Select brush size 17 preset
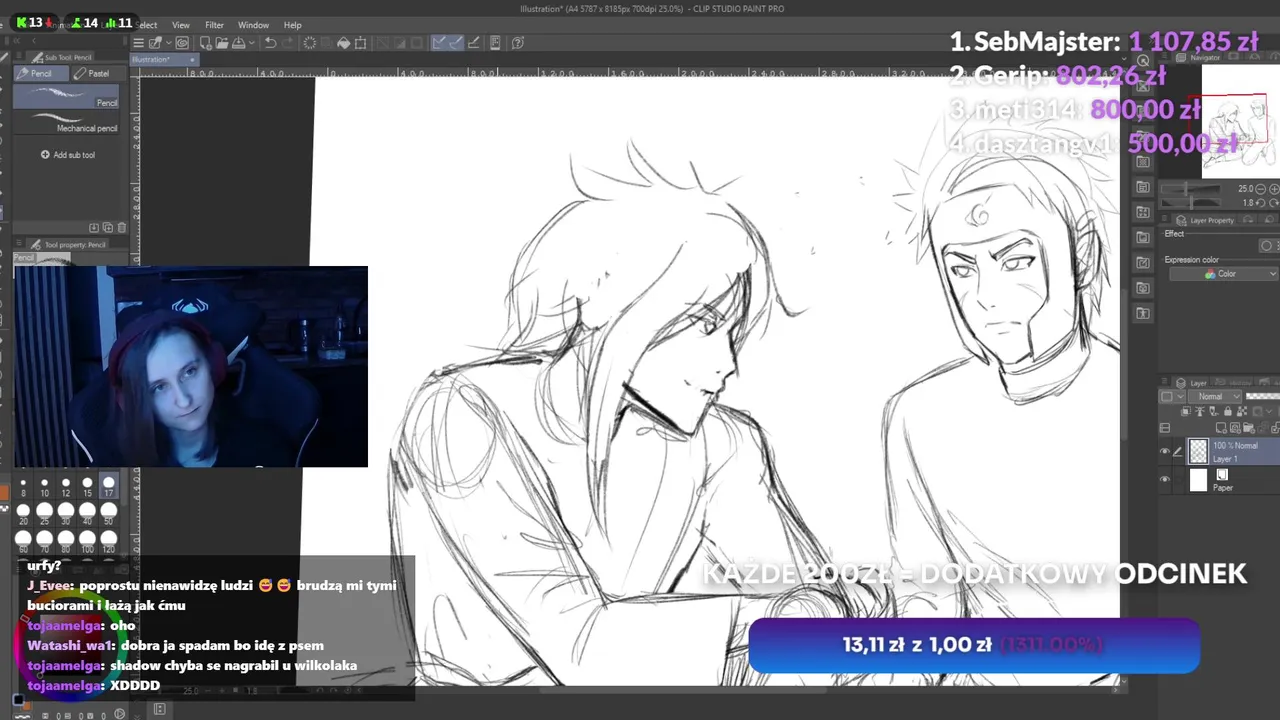 109,487
